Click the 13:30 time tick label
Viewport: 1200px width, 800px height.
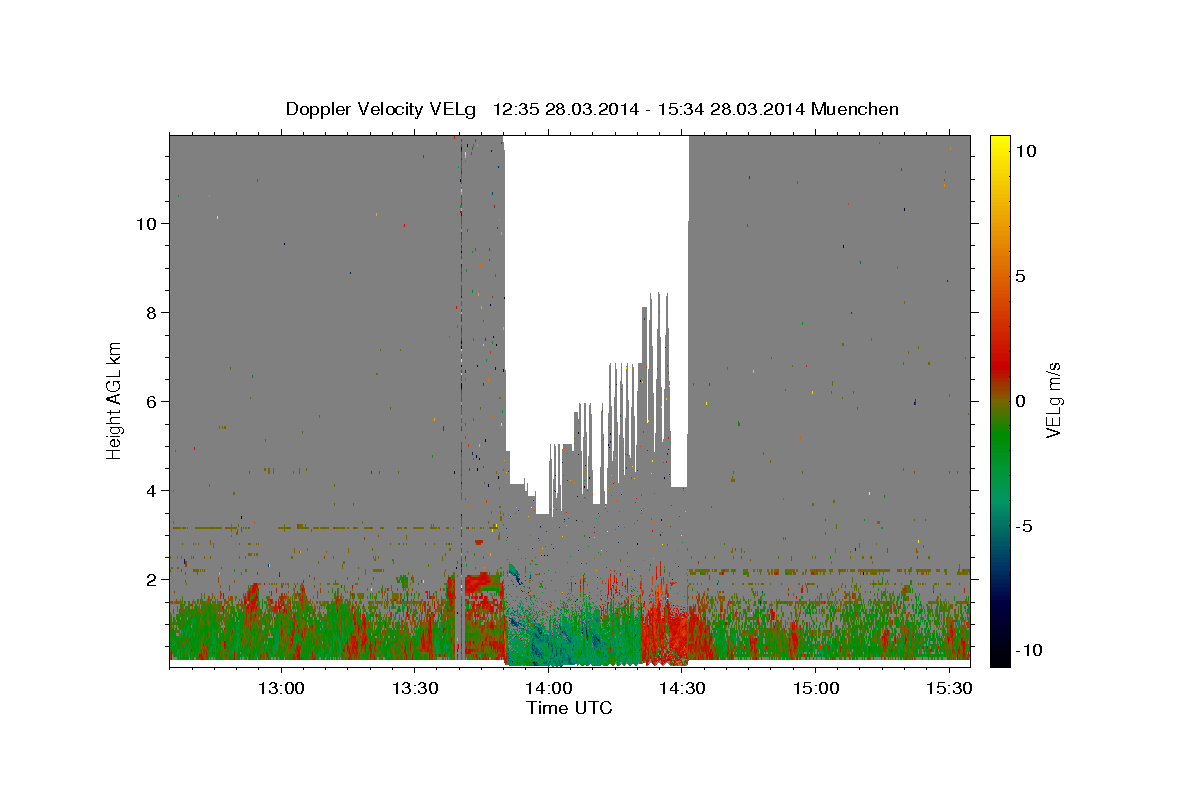tap(415, 689)
